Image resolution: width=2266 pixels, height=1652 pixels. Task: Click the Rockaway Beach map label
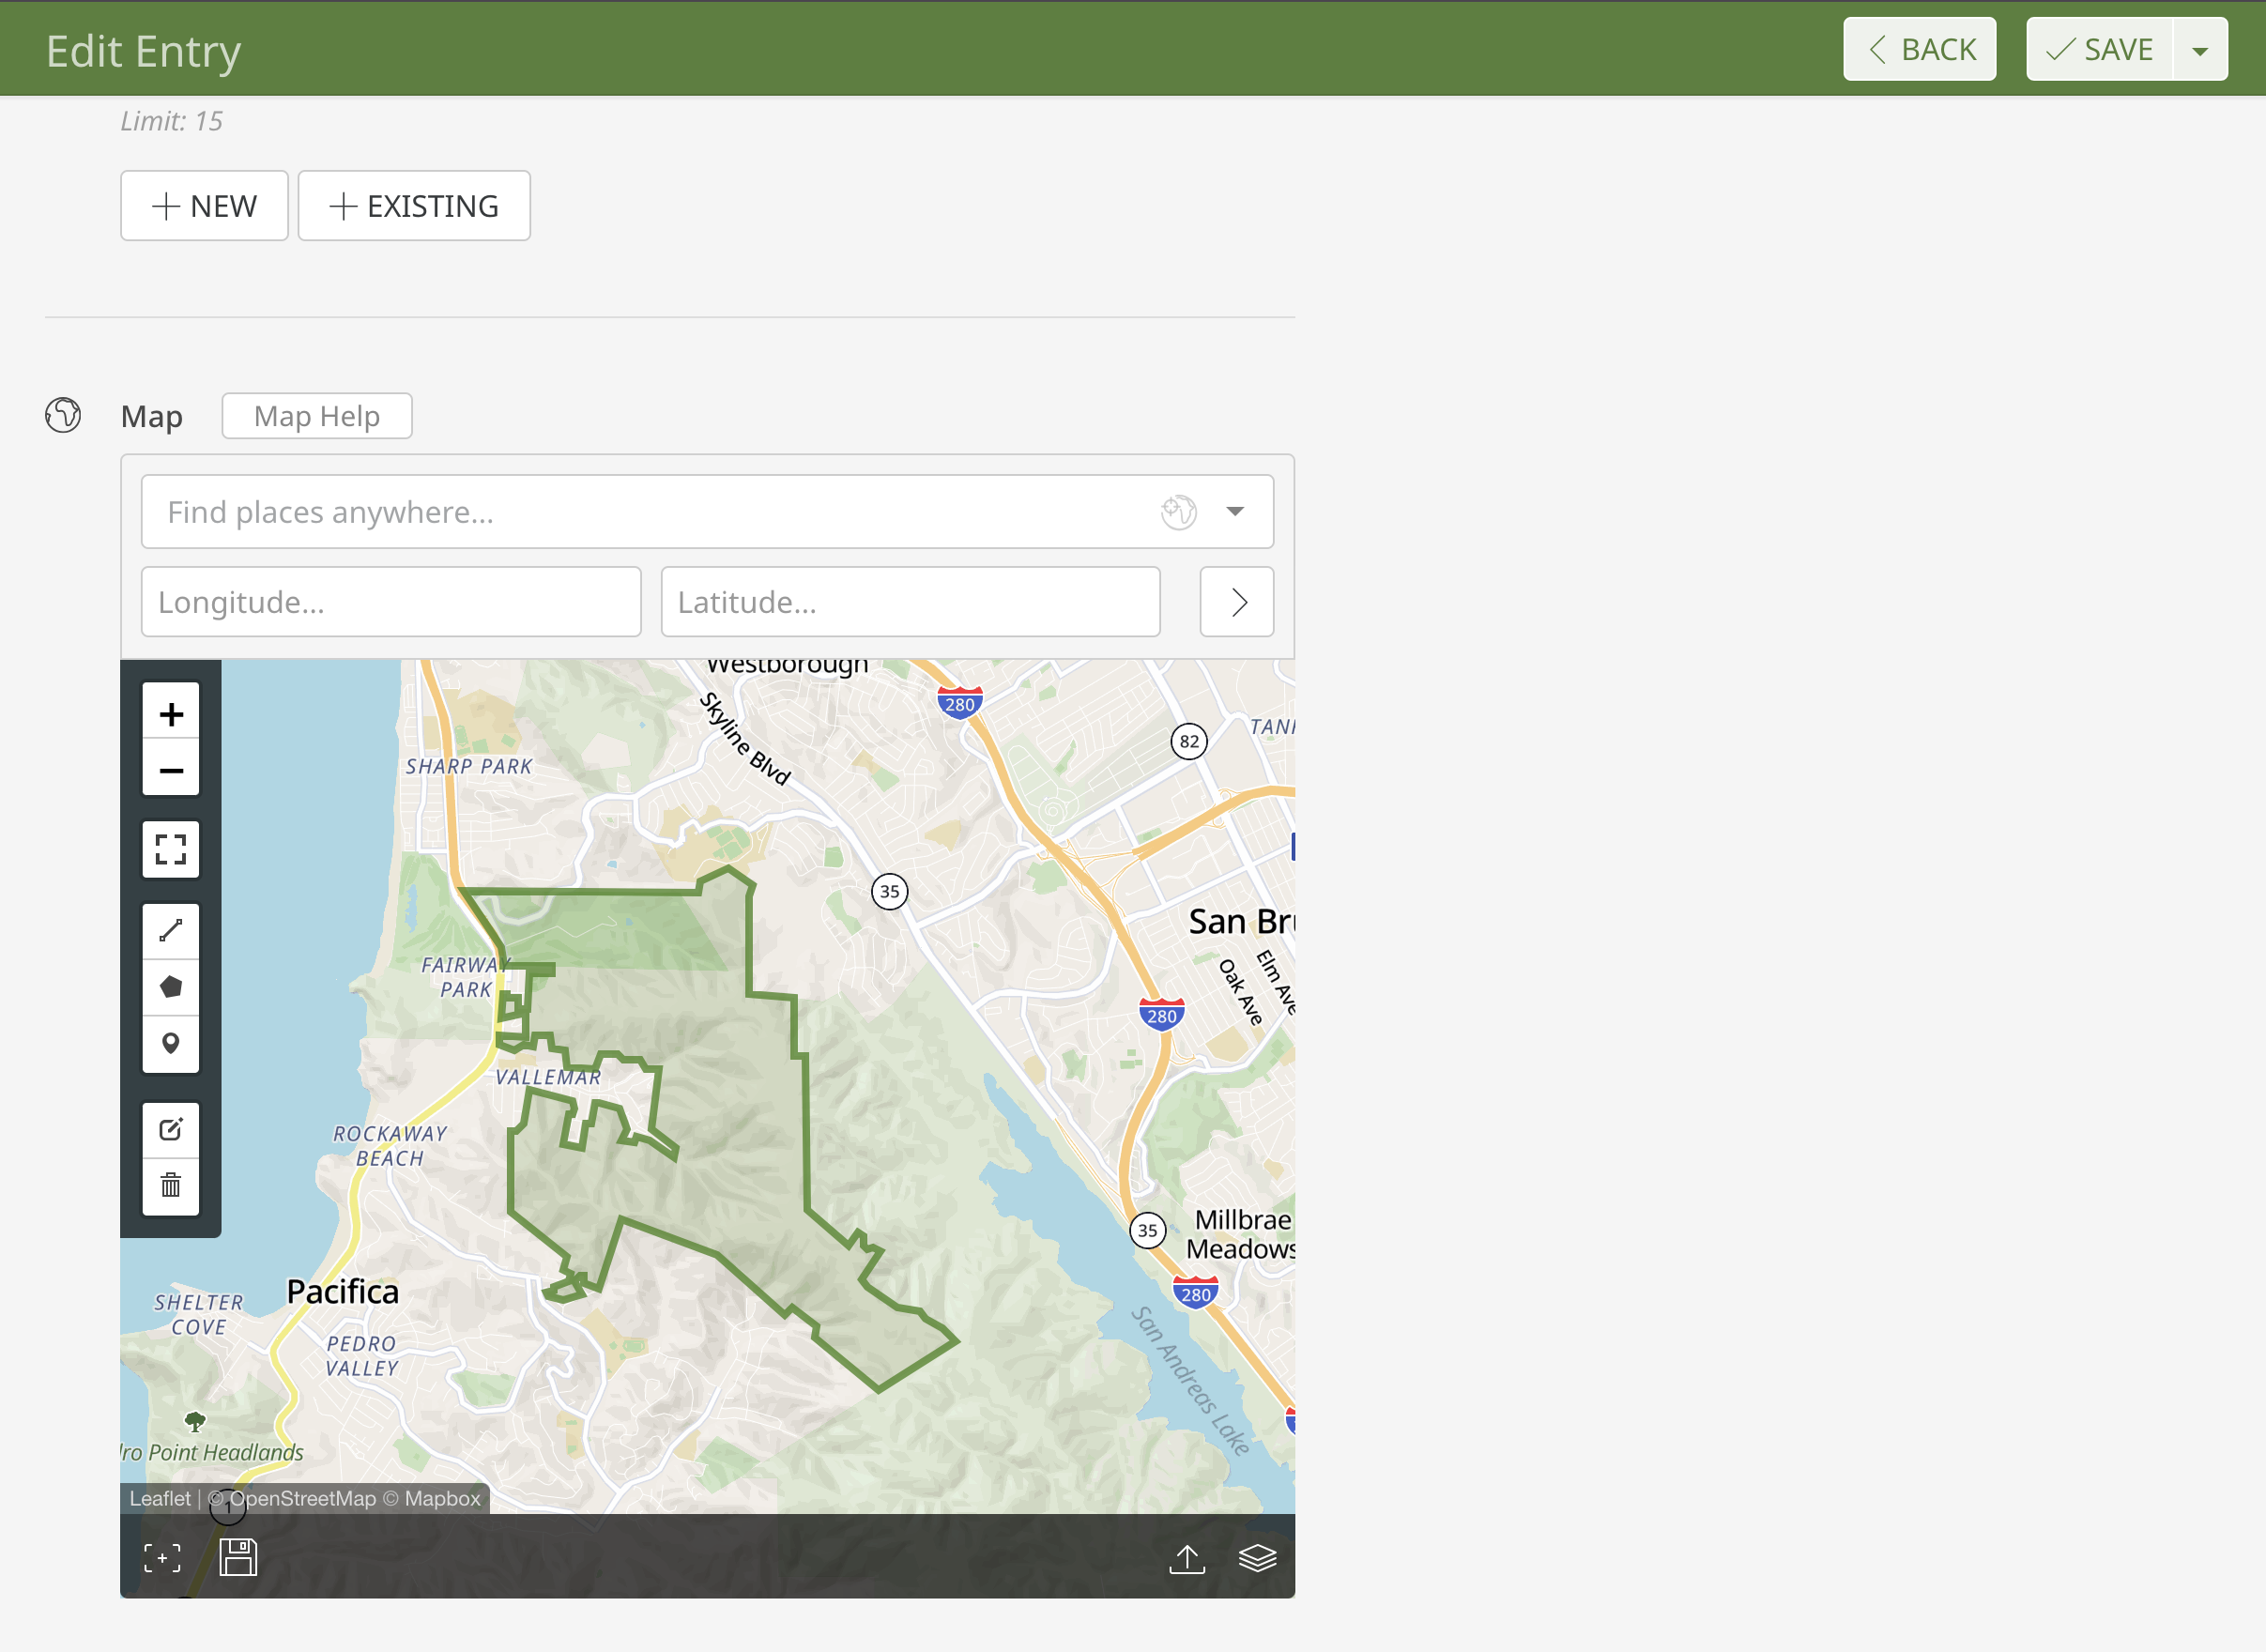pos(390,1146)
